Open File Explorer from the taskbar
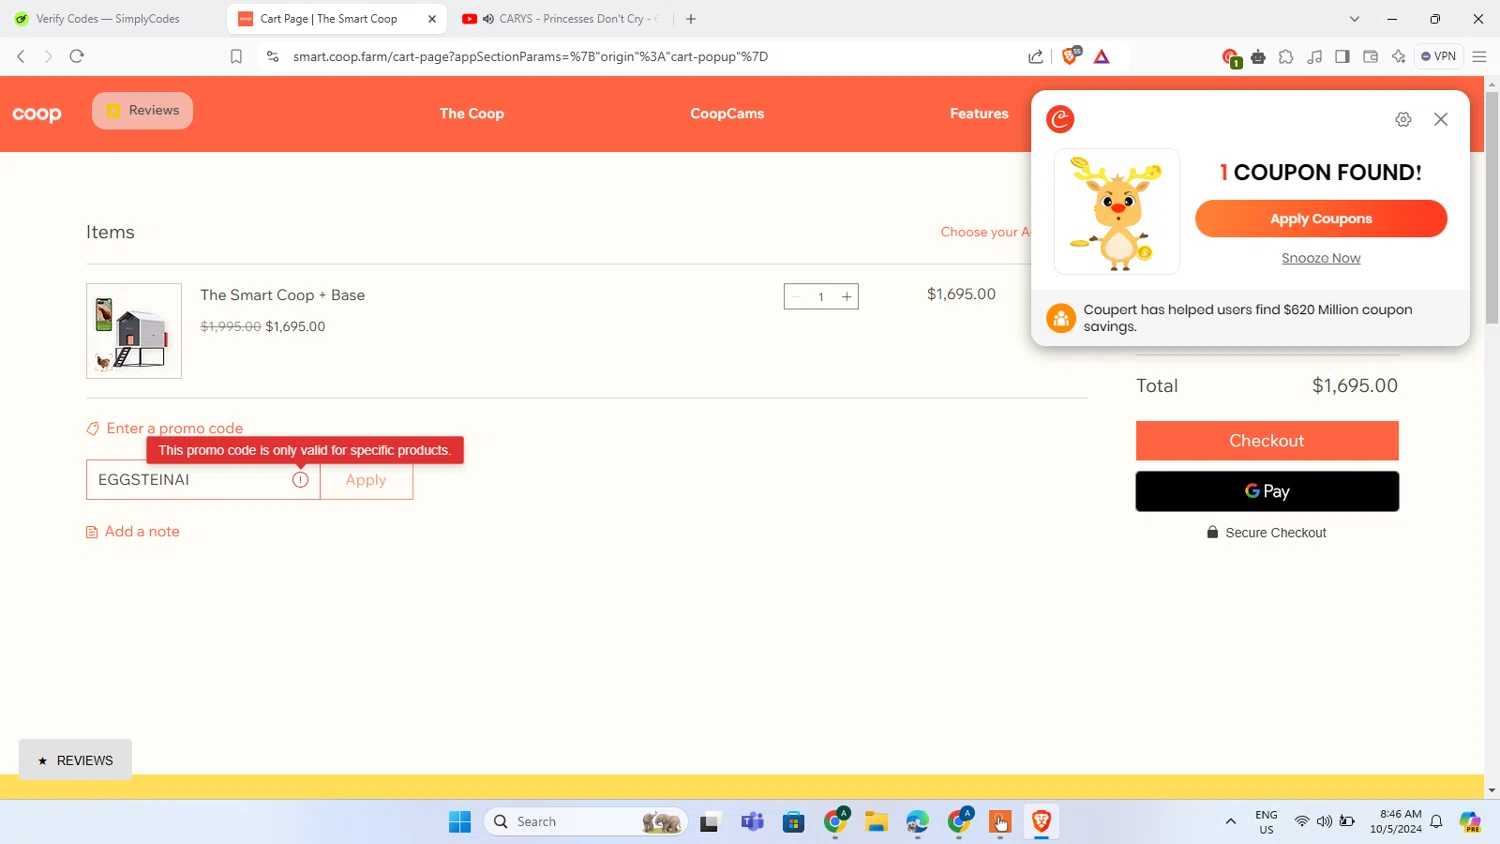This screenshot has width=1500, height=844. [x=877, y=822]
